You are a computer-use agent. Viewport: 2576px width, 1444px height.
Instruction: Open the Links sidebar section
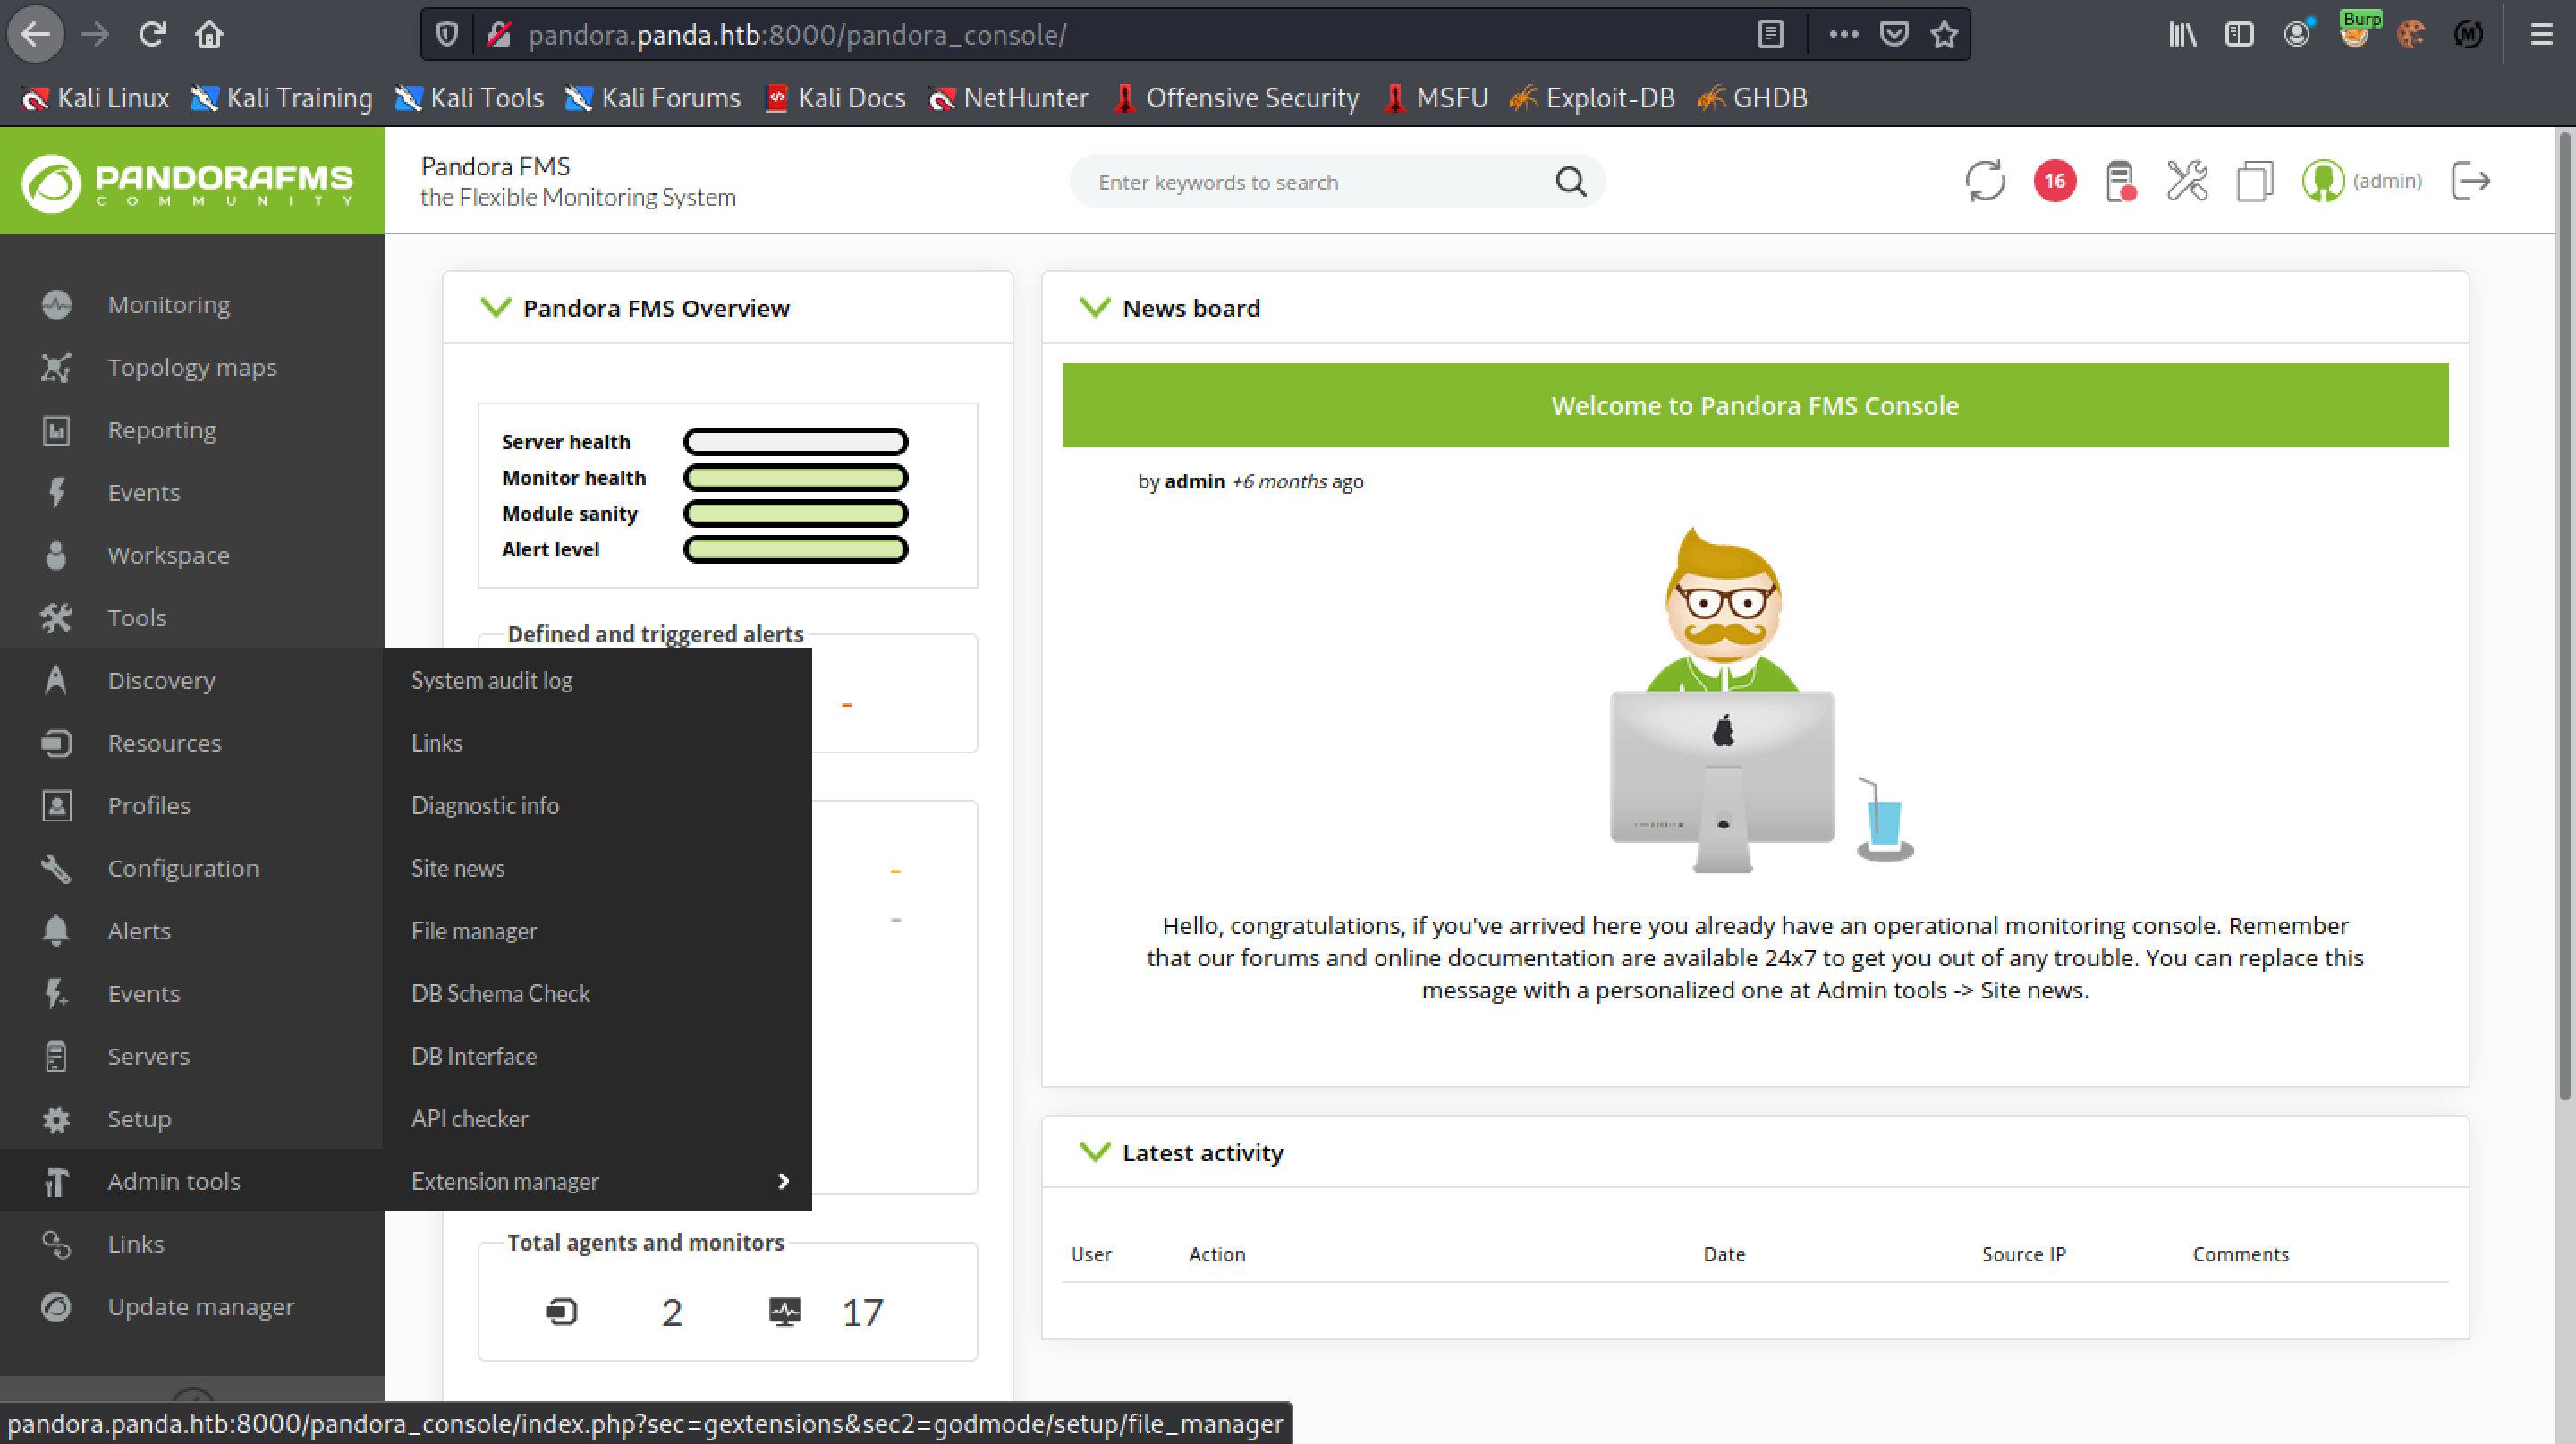pos(135,1244)
